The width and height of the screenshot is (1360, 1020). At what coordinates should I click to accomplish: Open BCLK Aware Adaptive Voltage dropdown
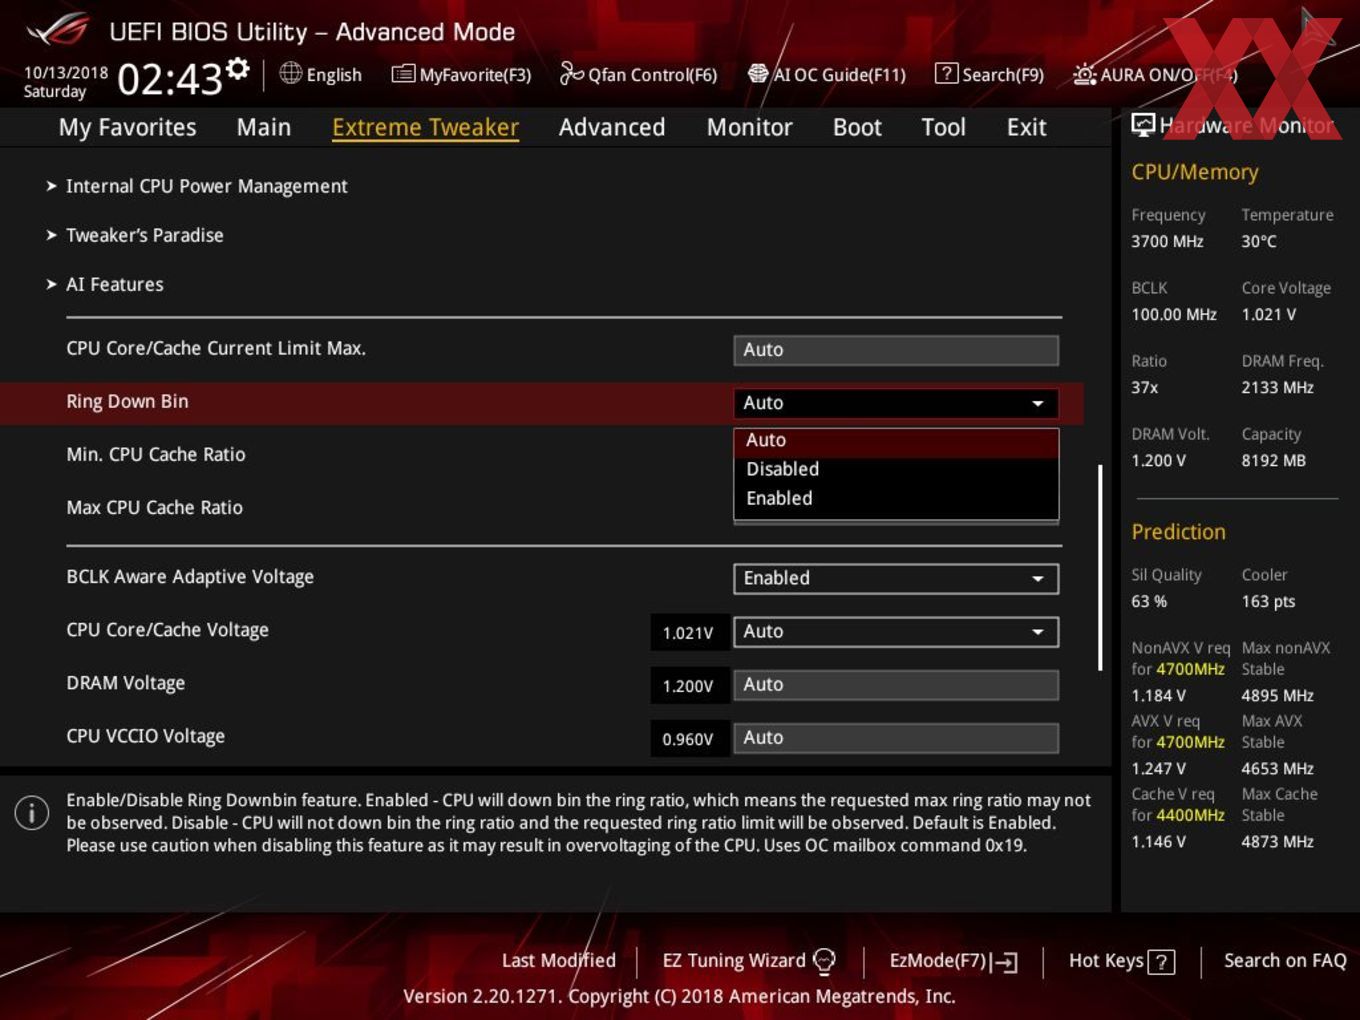click(x=896, y=578)
